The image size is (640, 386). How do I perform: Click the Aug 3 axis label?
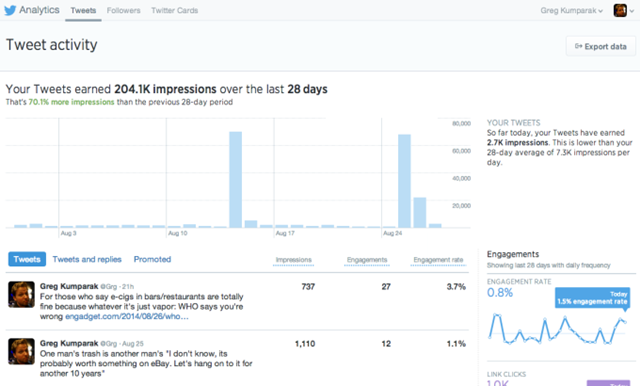click(x=69, y=233)
